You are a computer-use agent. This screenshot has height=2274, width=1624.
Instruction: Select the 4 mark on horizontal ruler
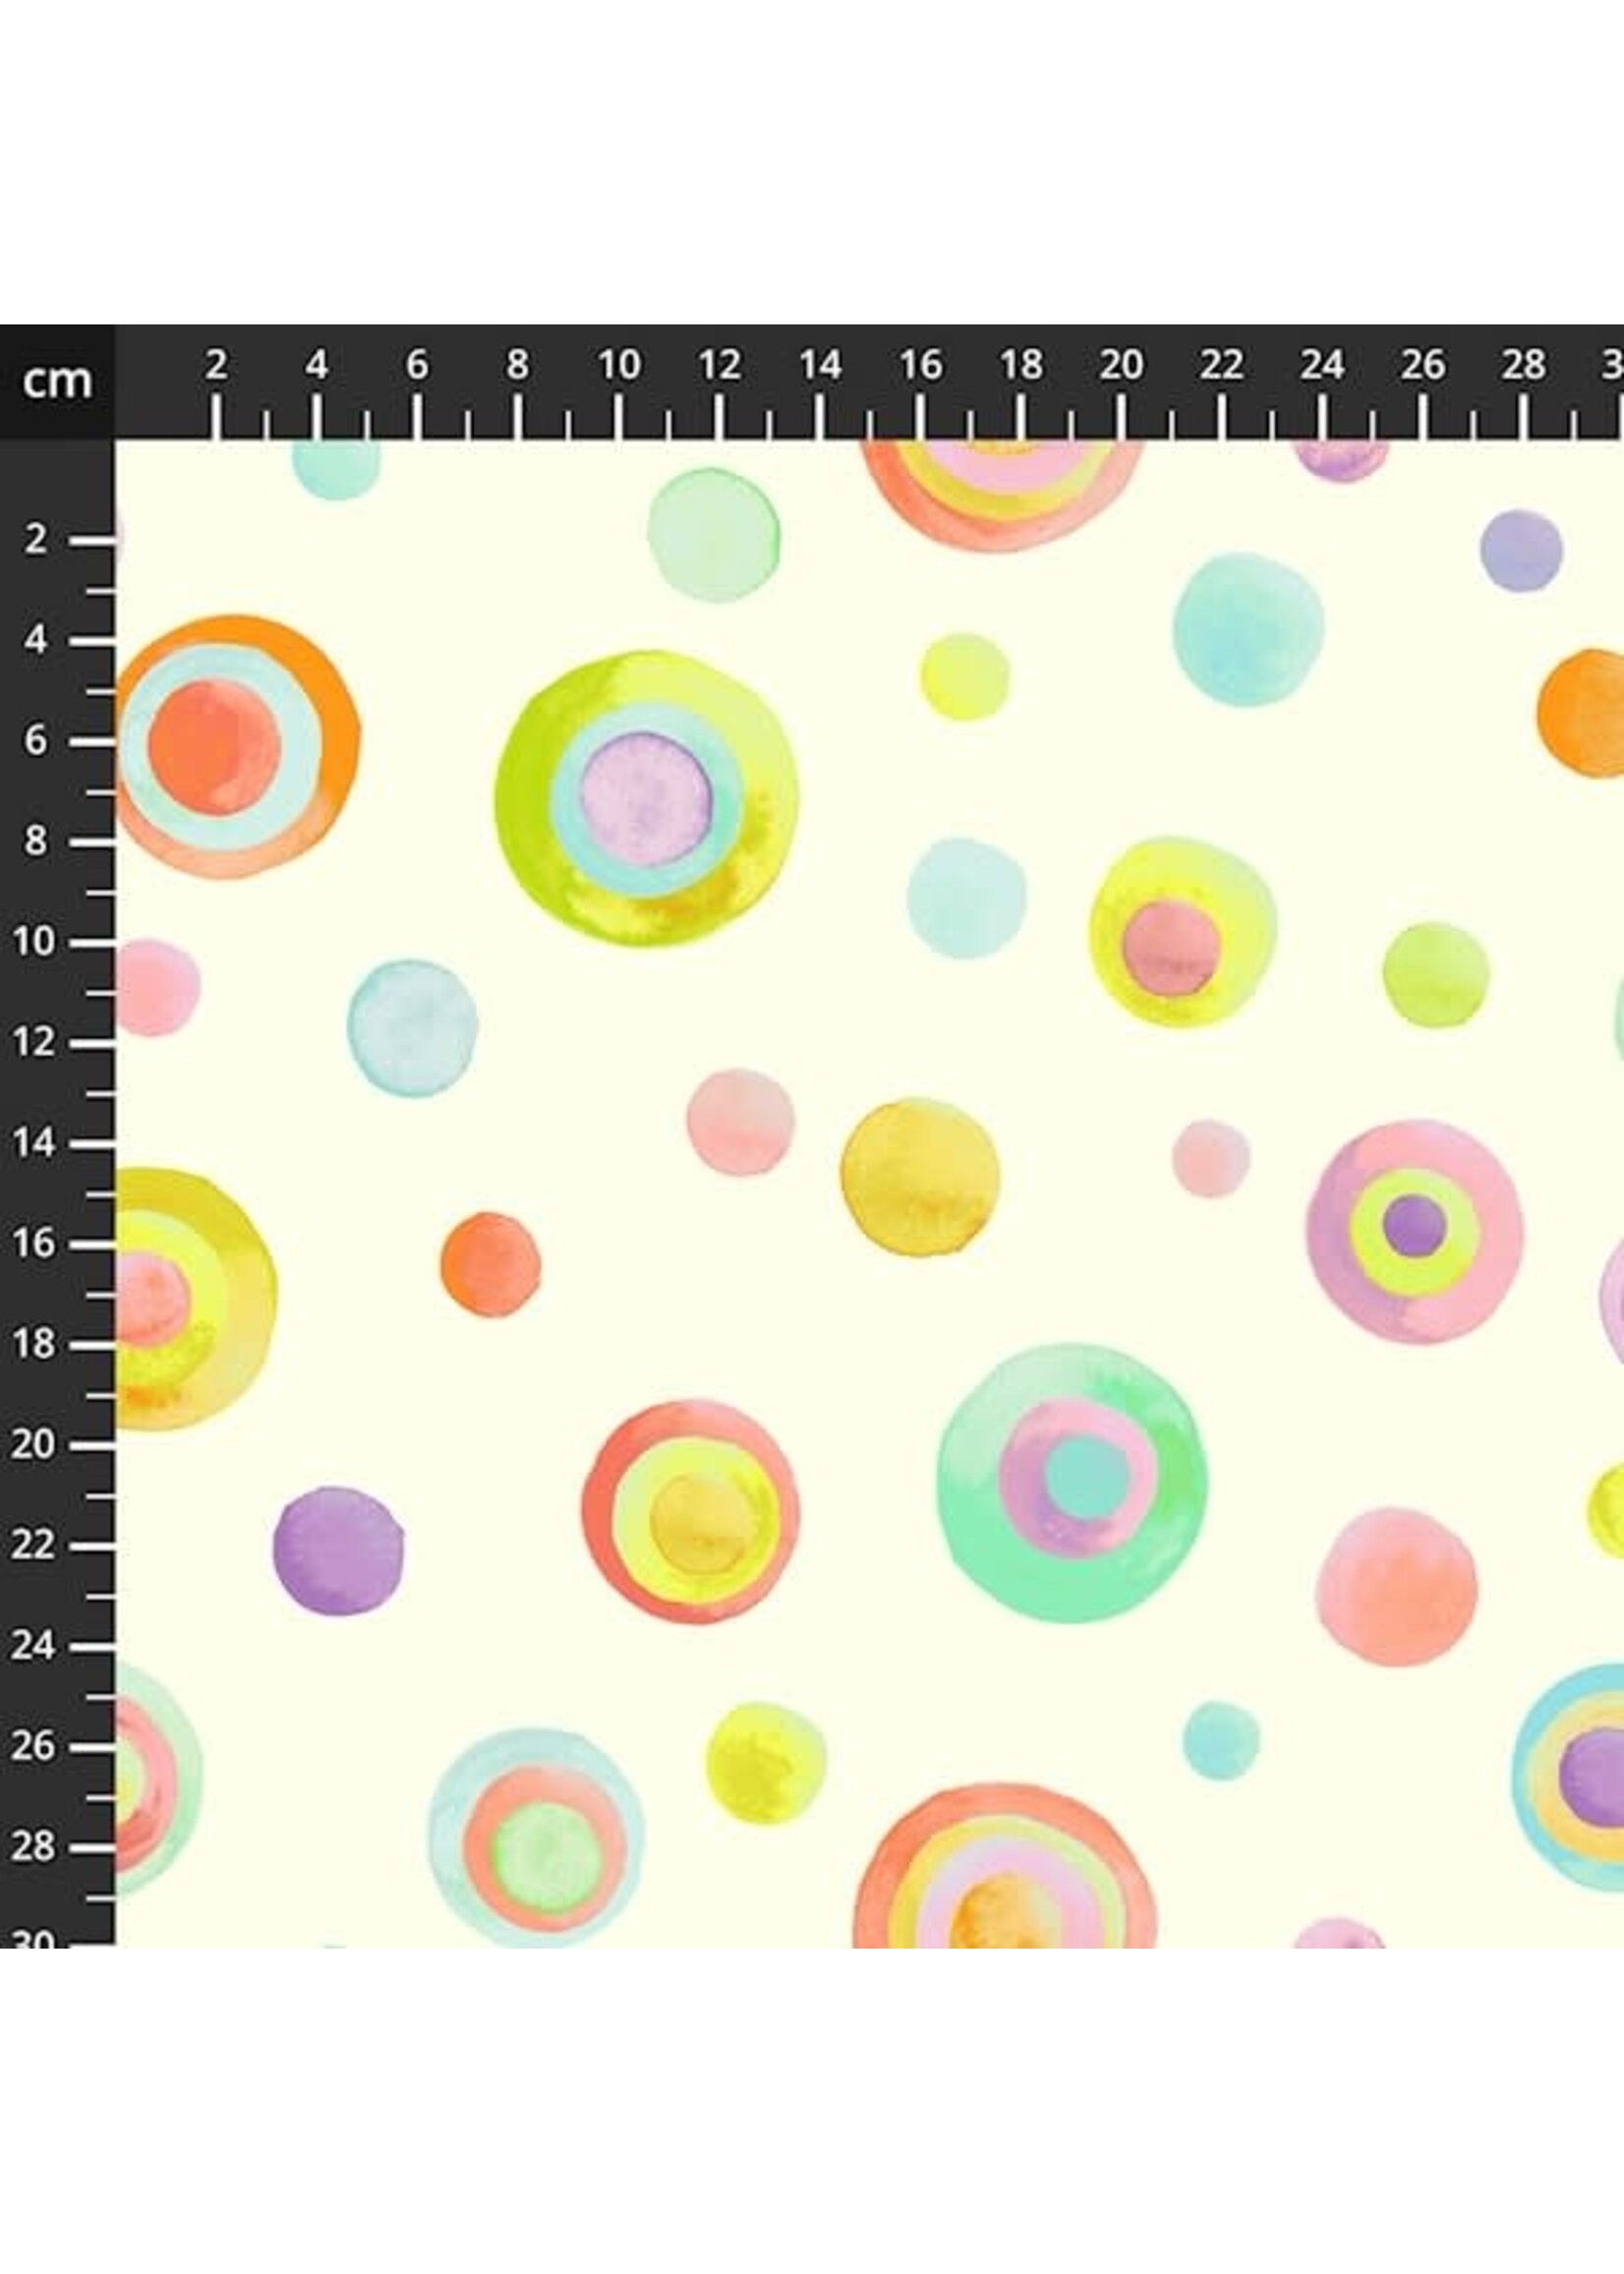point(316,365)
